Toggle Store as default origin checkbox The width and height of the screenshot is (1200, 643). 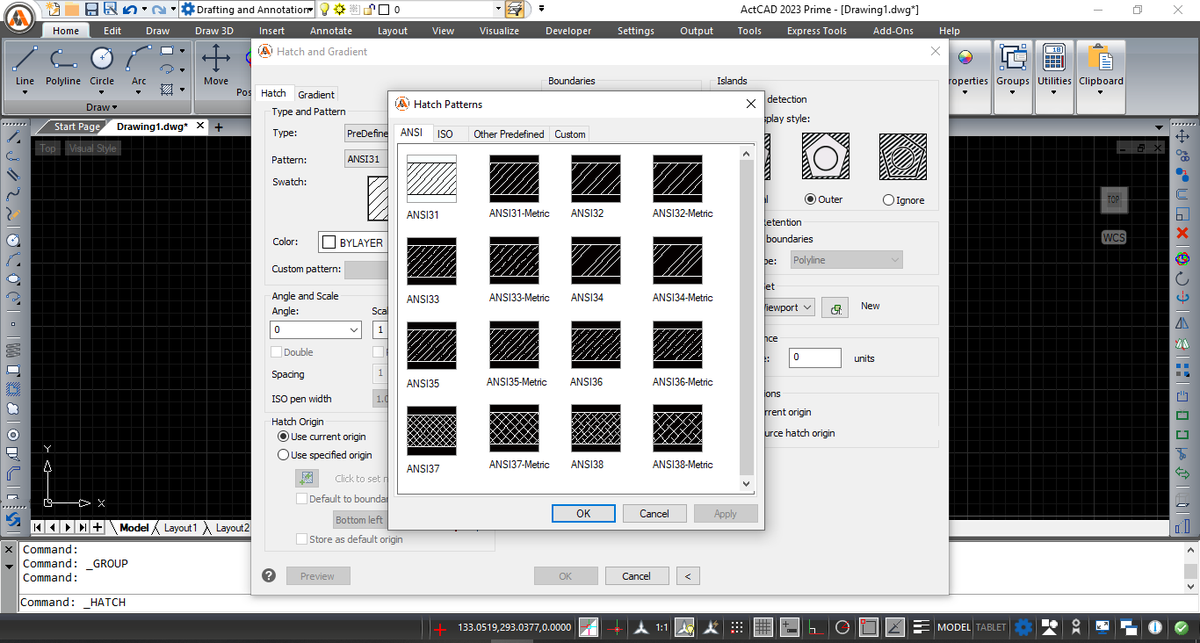tap(302, 540)
